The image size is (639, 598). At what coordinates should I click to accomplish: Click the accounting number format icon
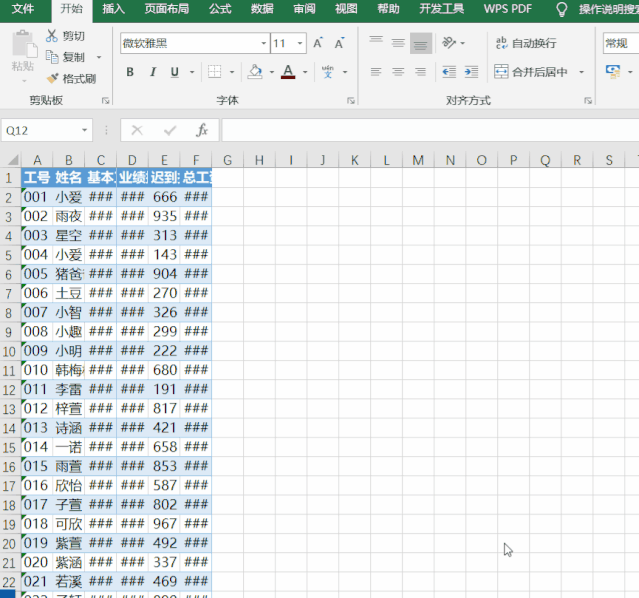click(613, 71)
